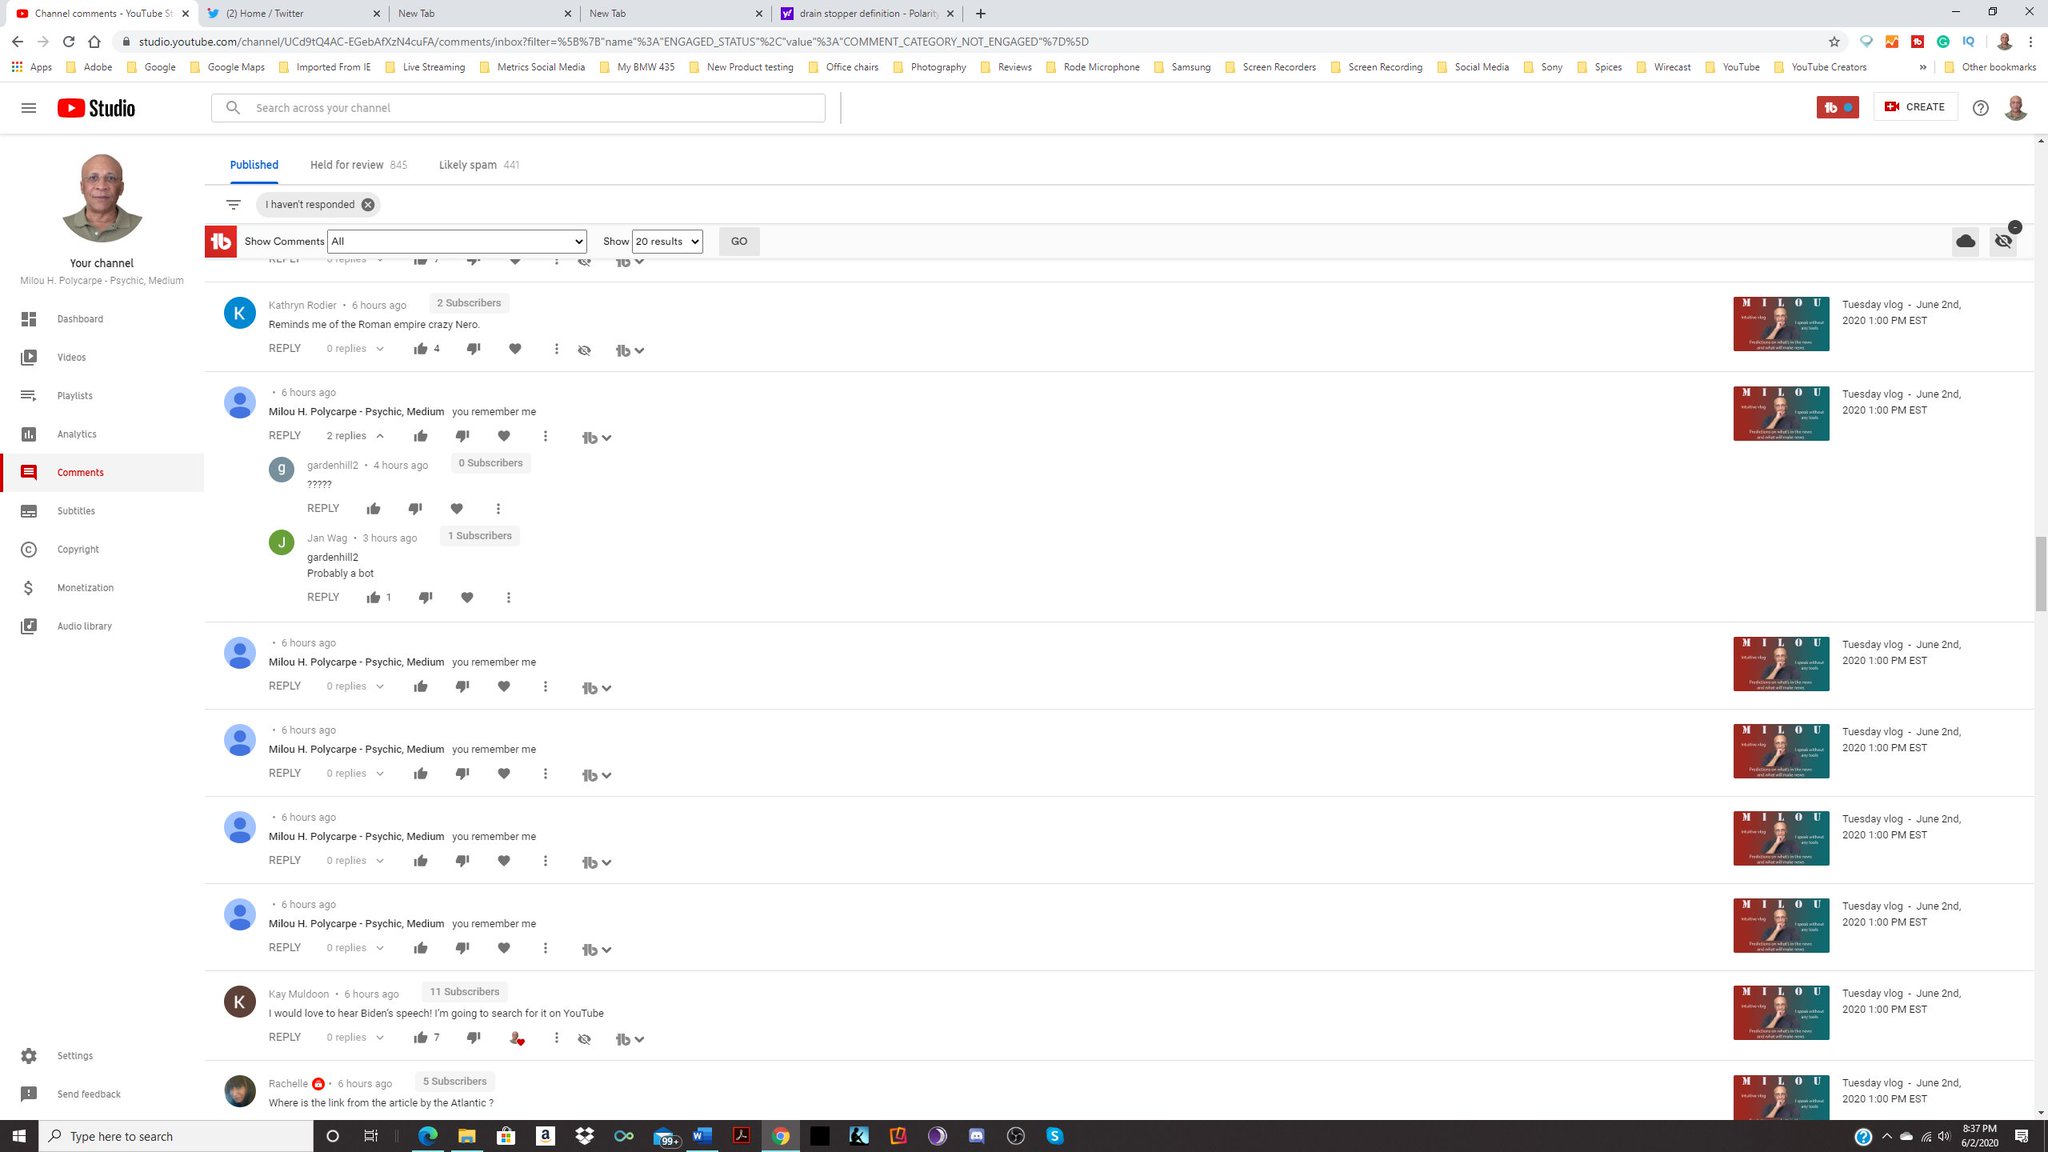This screenshot has height=1152, width=2048.
Task: Open the help question mark icon
Action: tap(1980, 108)
